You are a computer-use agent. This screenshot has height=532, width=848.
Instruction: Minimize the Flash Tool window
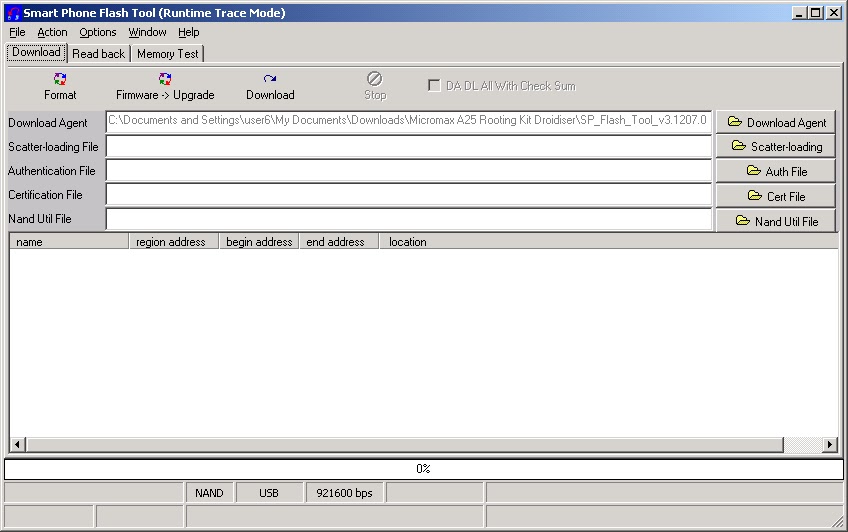tap(800, 12)
